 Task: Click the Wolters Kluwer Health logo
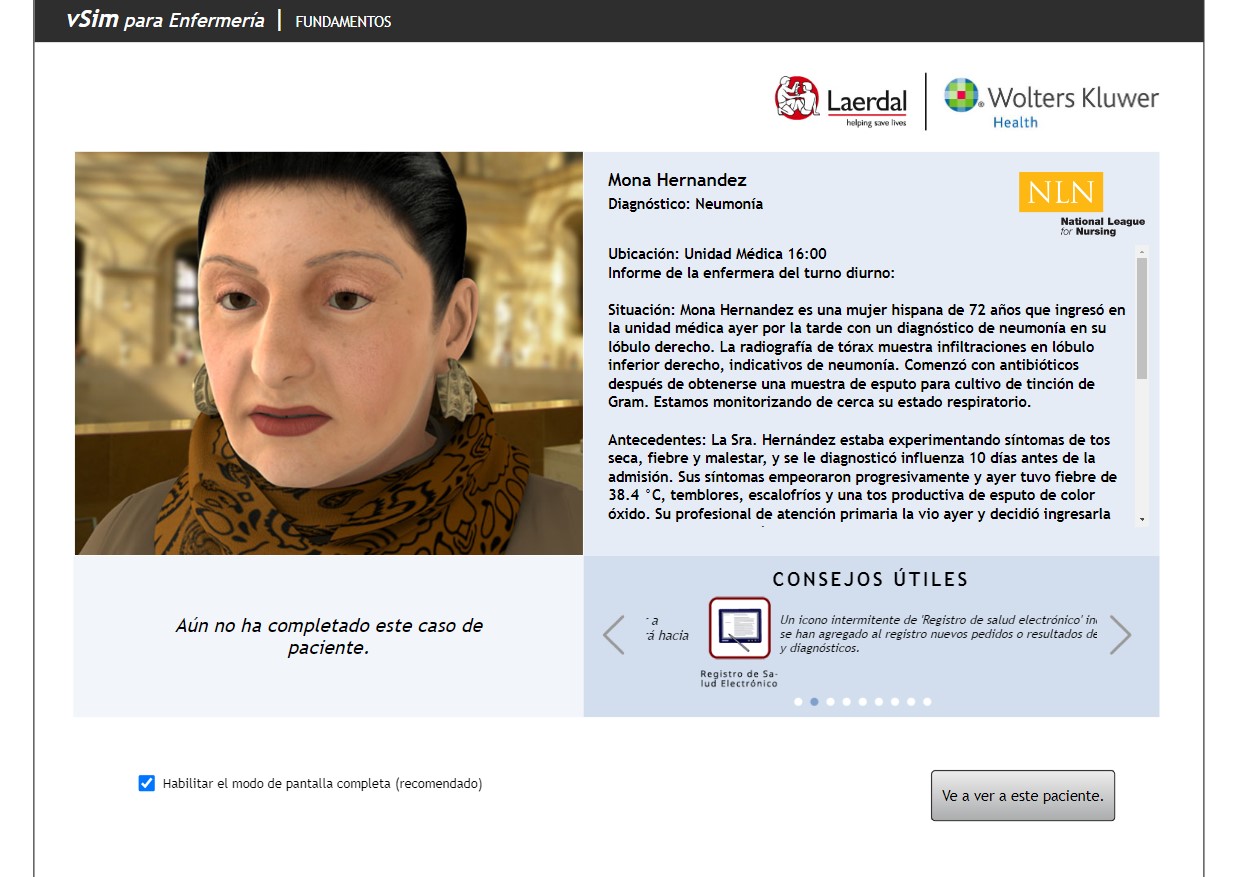click(1051, 103)
